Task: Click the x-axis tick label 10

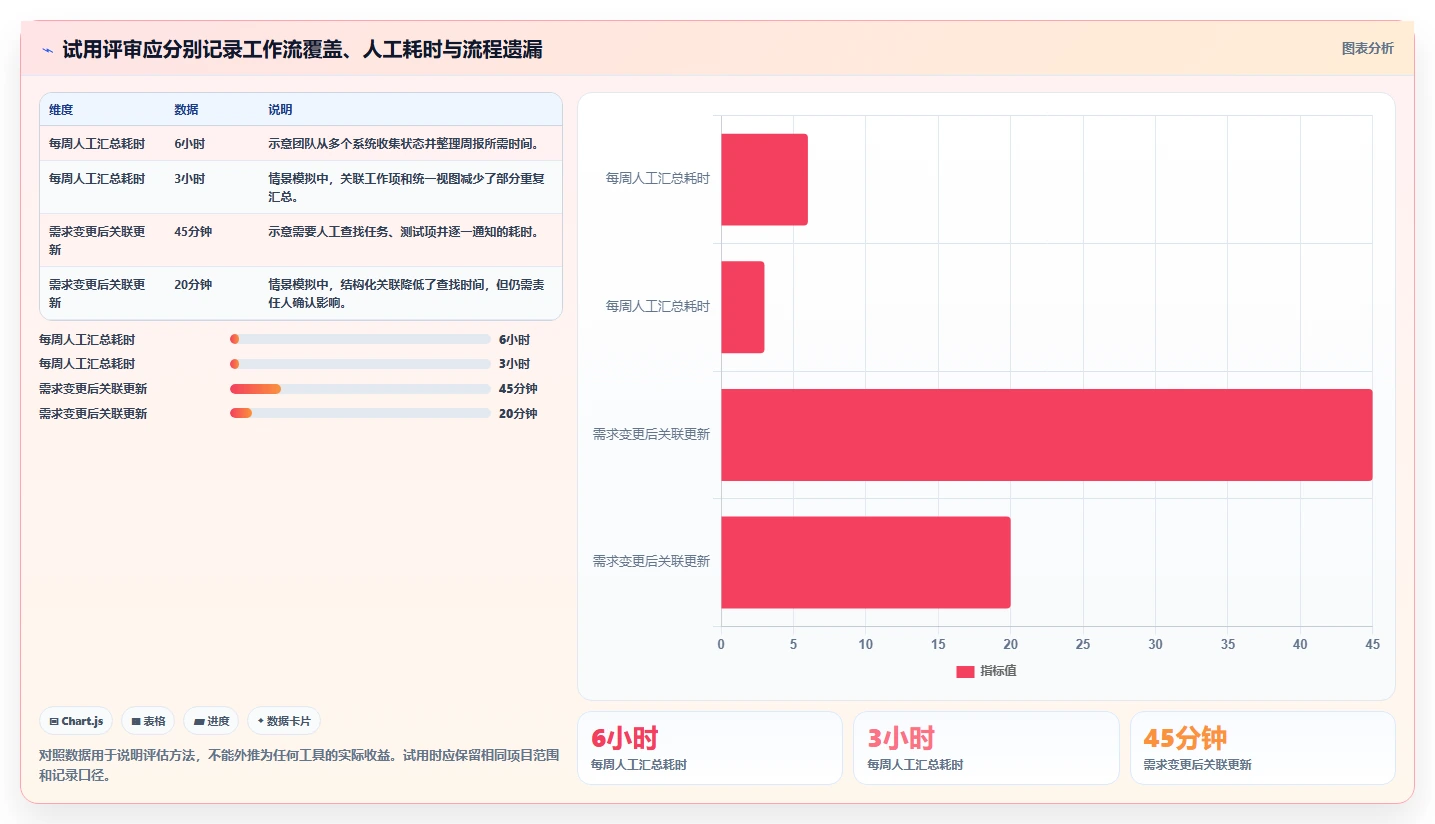Action: click(x=866, y=645)
